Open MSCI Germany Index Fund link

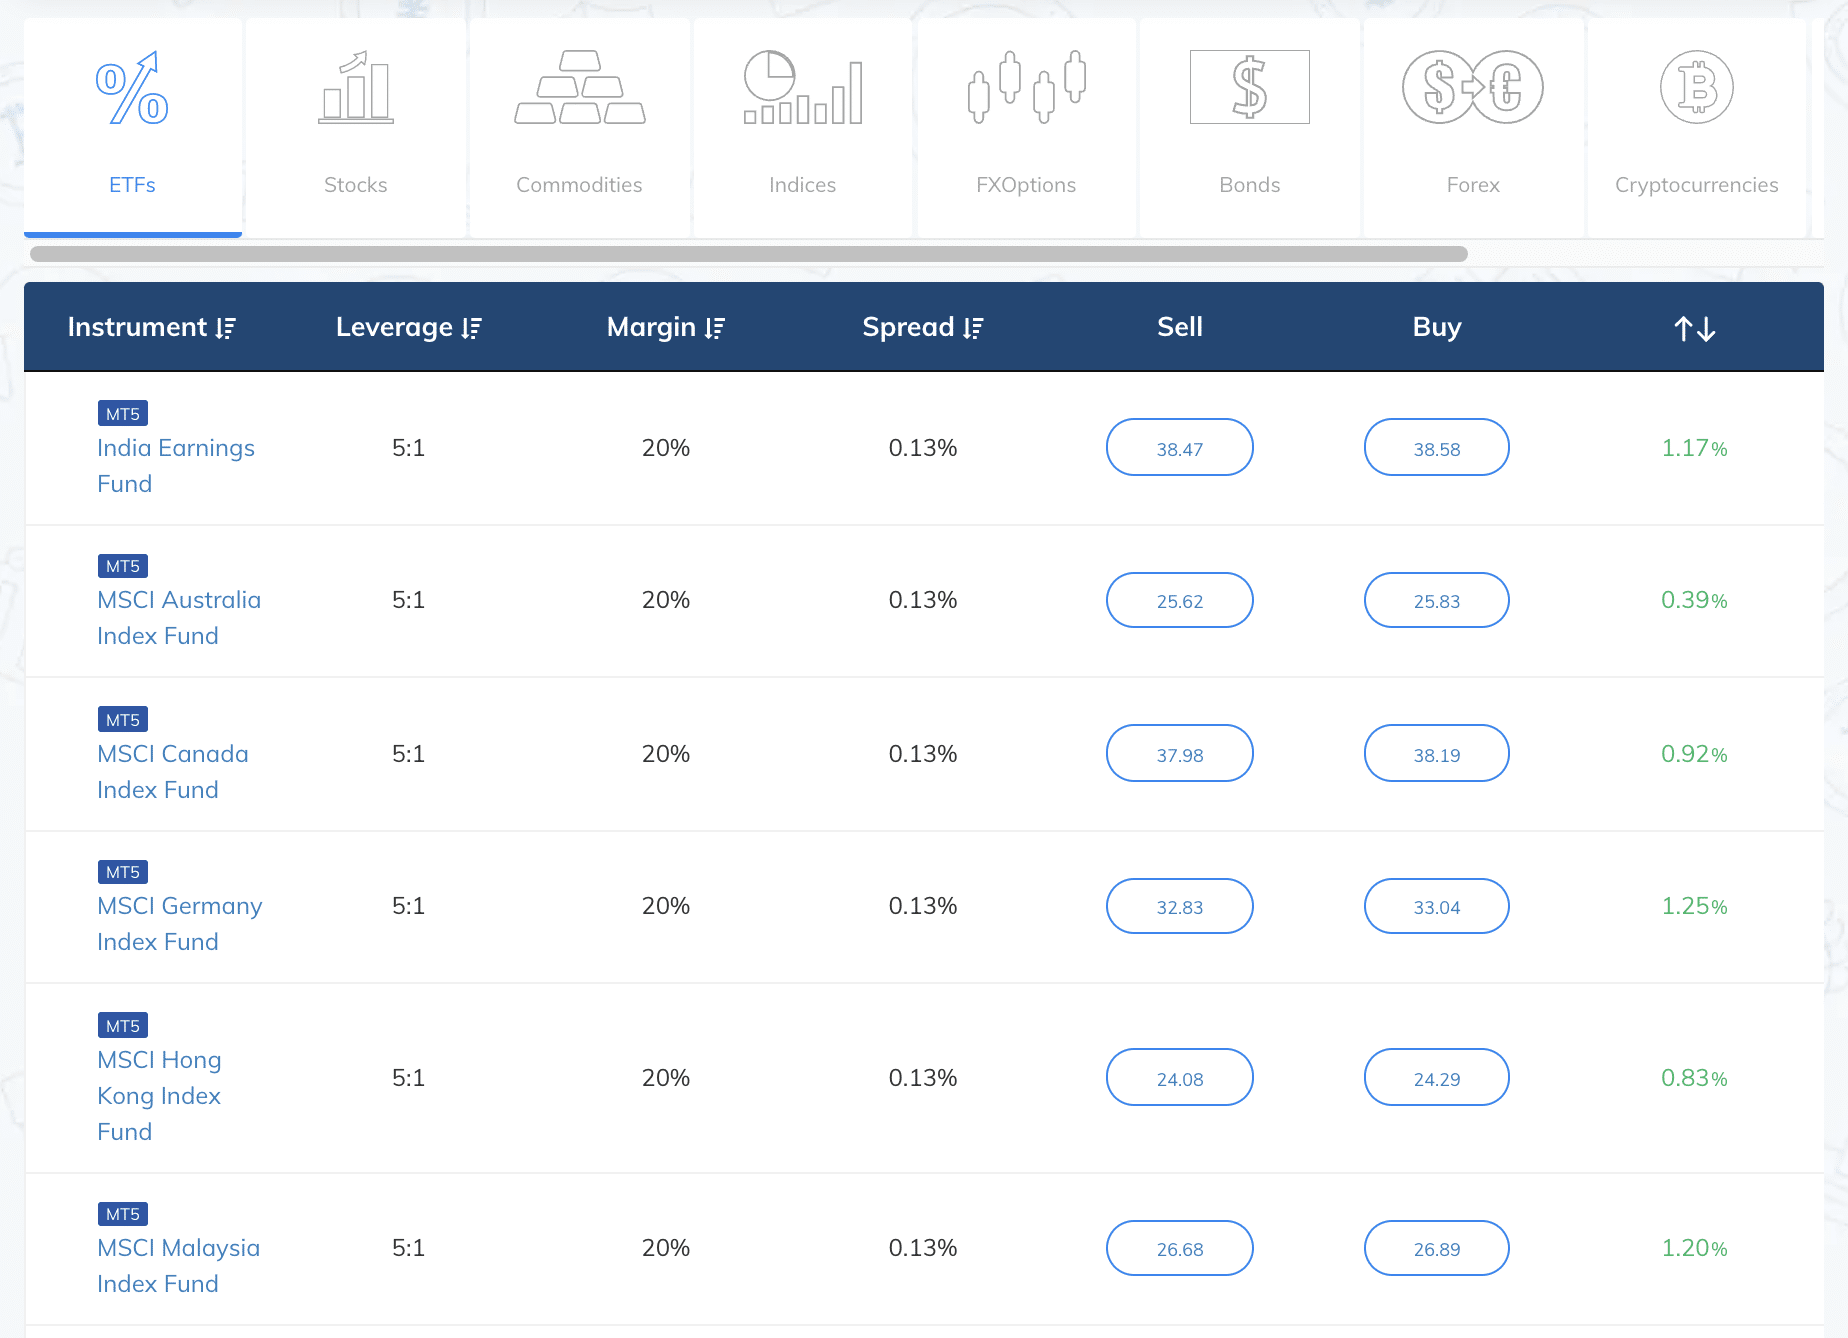180,924
